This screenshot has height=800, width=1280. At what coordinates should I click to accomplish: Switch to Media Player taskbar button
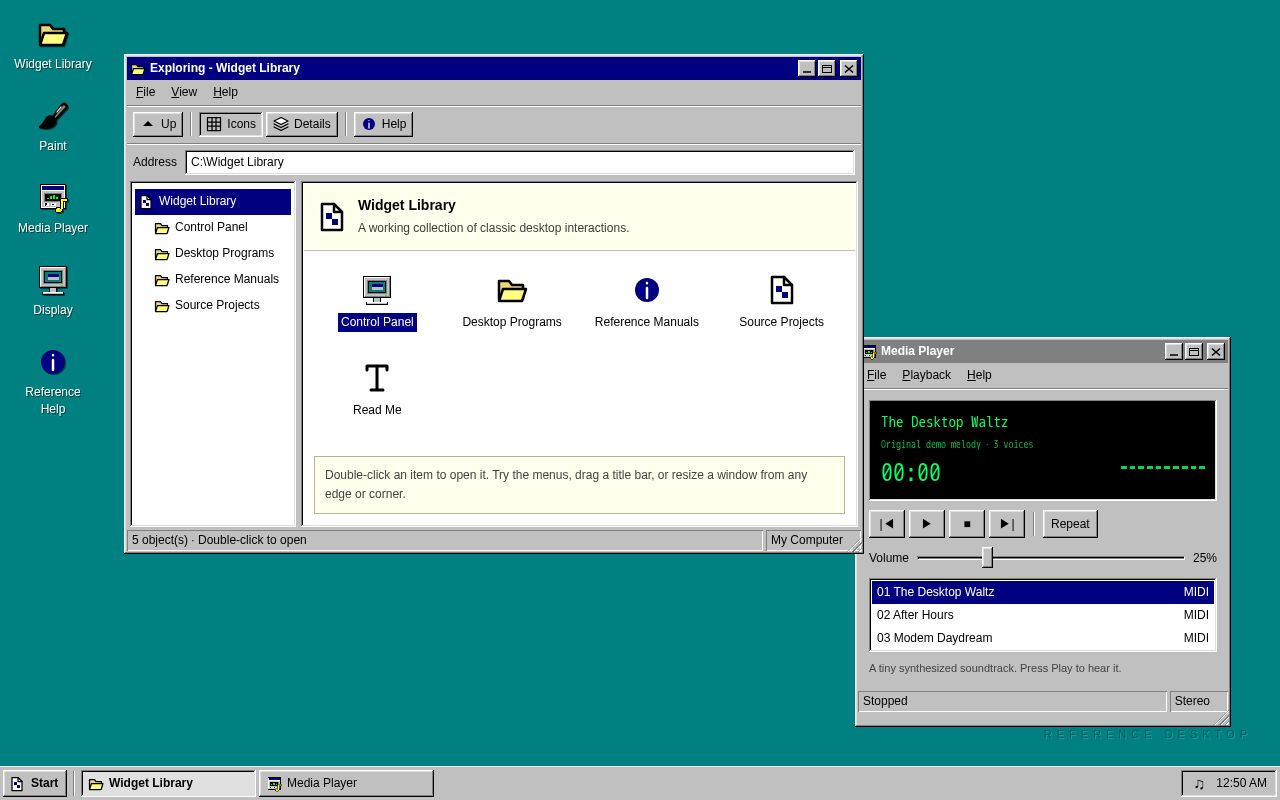coord(346,783)
